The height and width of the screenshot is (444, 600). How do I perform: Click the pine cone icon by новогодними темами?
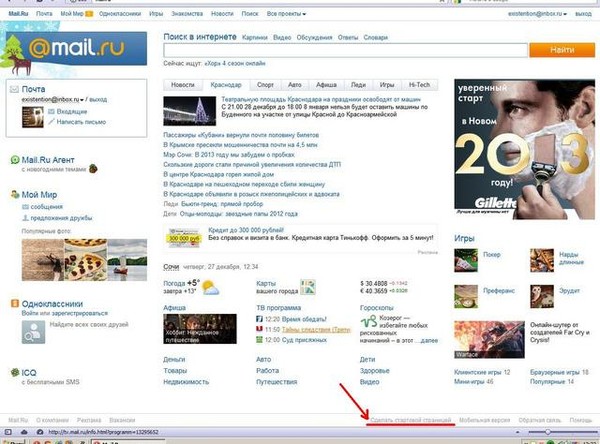click(x=93, y=168)
